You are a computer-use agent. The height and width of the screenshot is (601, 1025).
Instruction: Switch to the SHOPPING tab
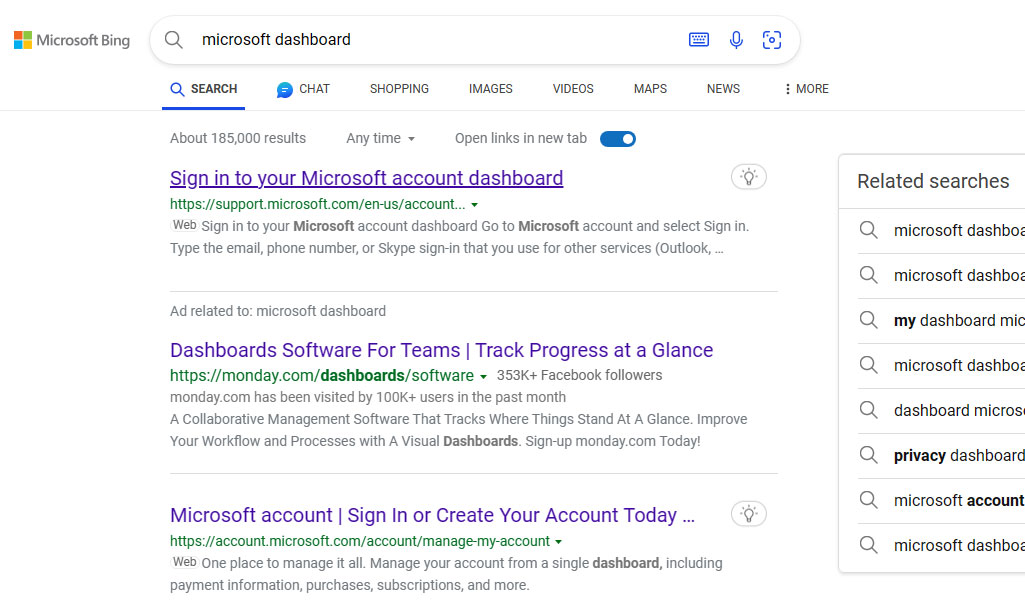[x=399, y=89]
